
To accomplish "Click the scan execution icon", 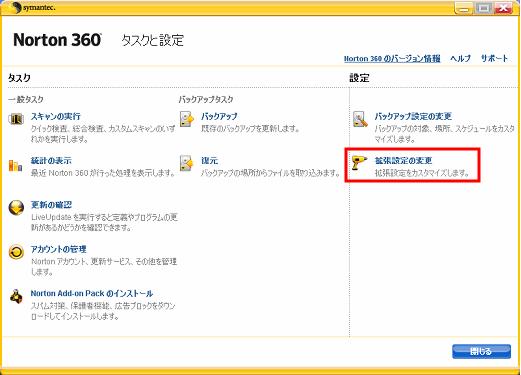I will pos(16,119).
